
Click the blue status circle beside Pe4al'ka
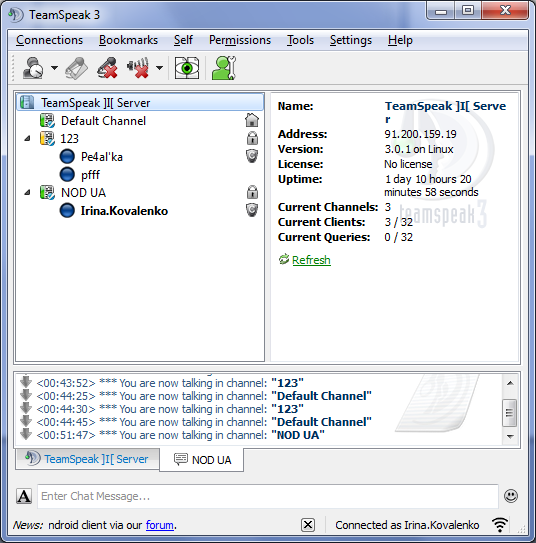click(x=67, y=156)
